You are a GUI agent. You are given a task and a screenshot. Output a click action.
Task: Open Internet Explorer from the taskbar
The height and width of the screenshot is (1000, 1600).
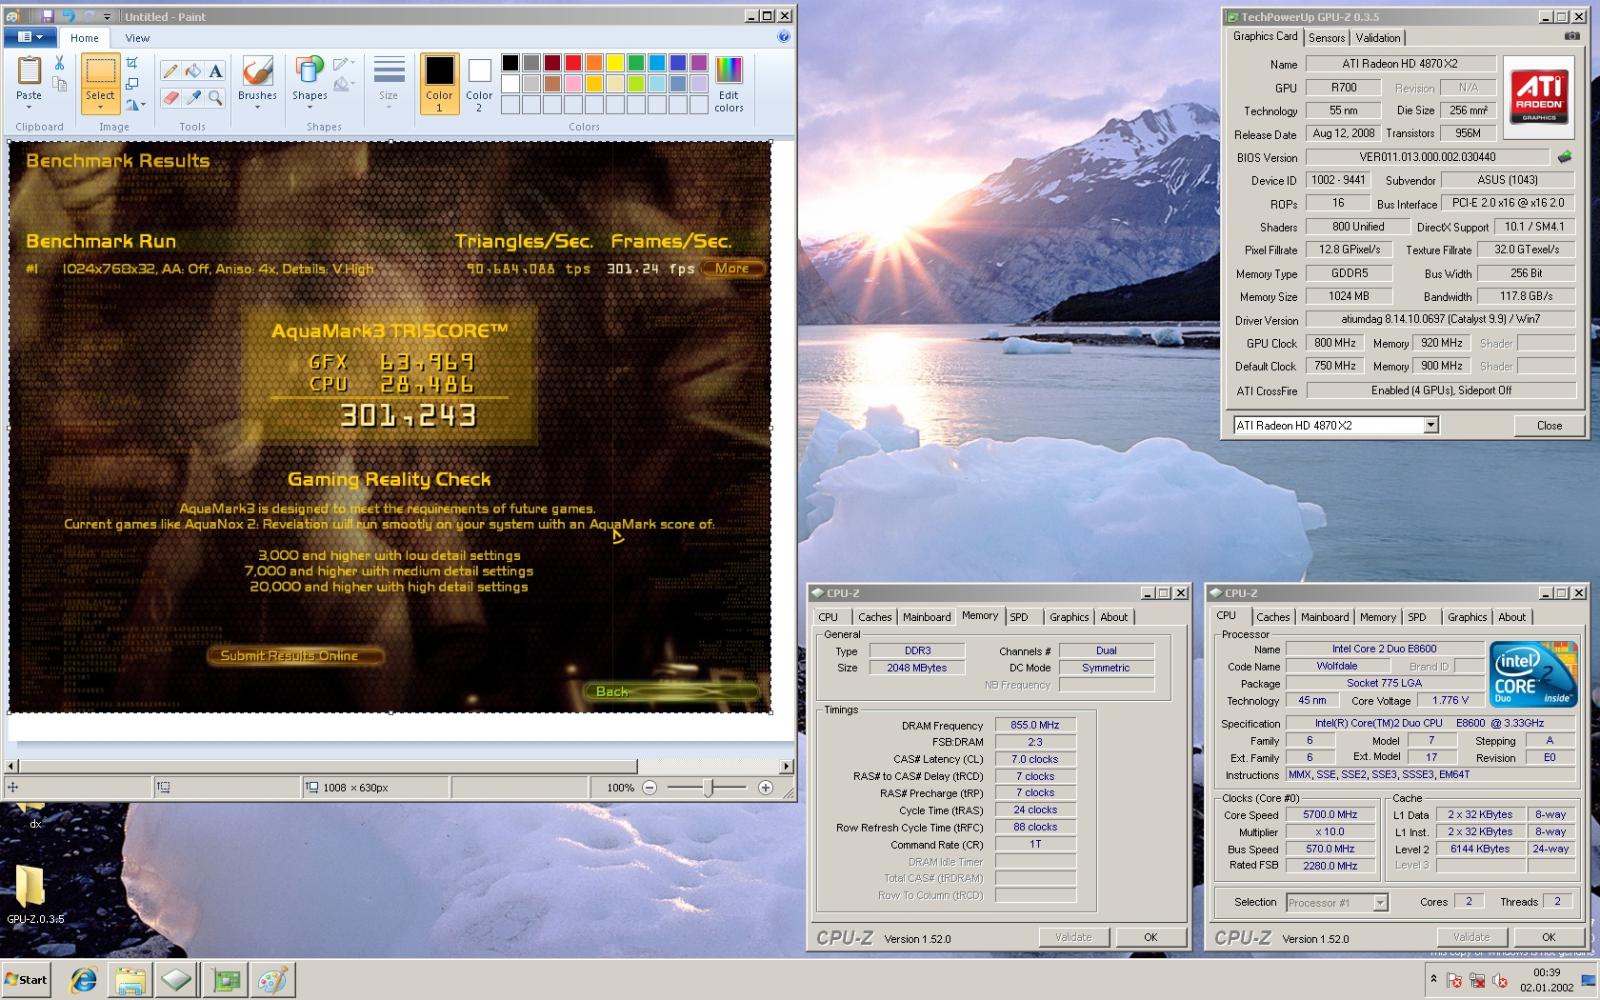tap(83, 981)
